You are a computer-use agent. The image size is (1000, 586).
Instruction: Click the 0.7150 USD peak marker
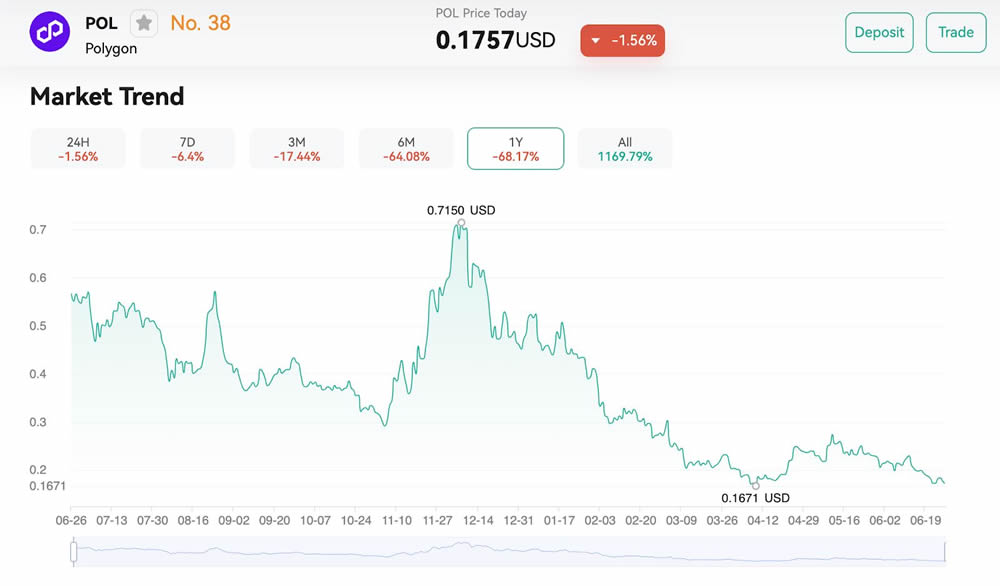[461, 222]
